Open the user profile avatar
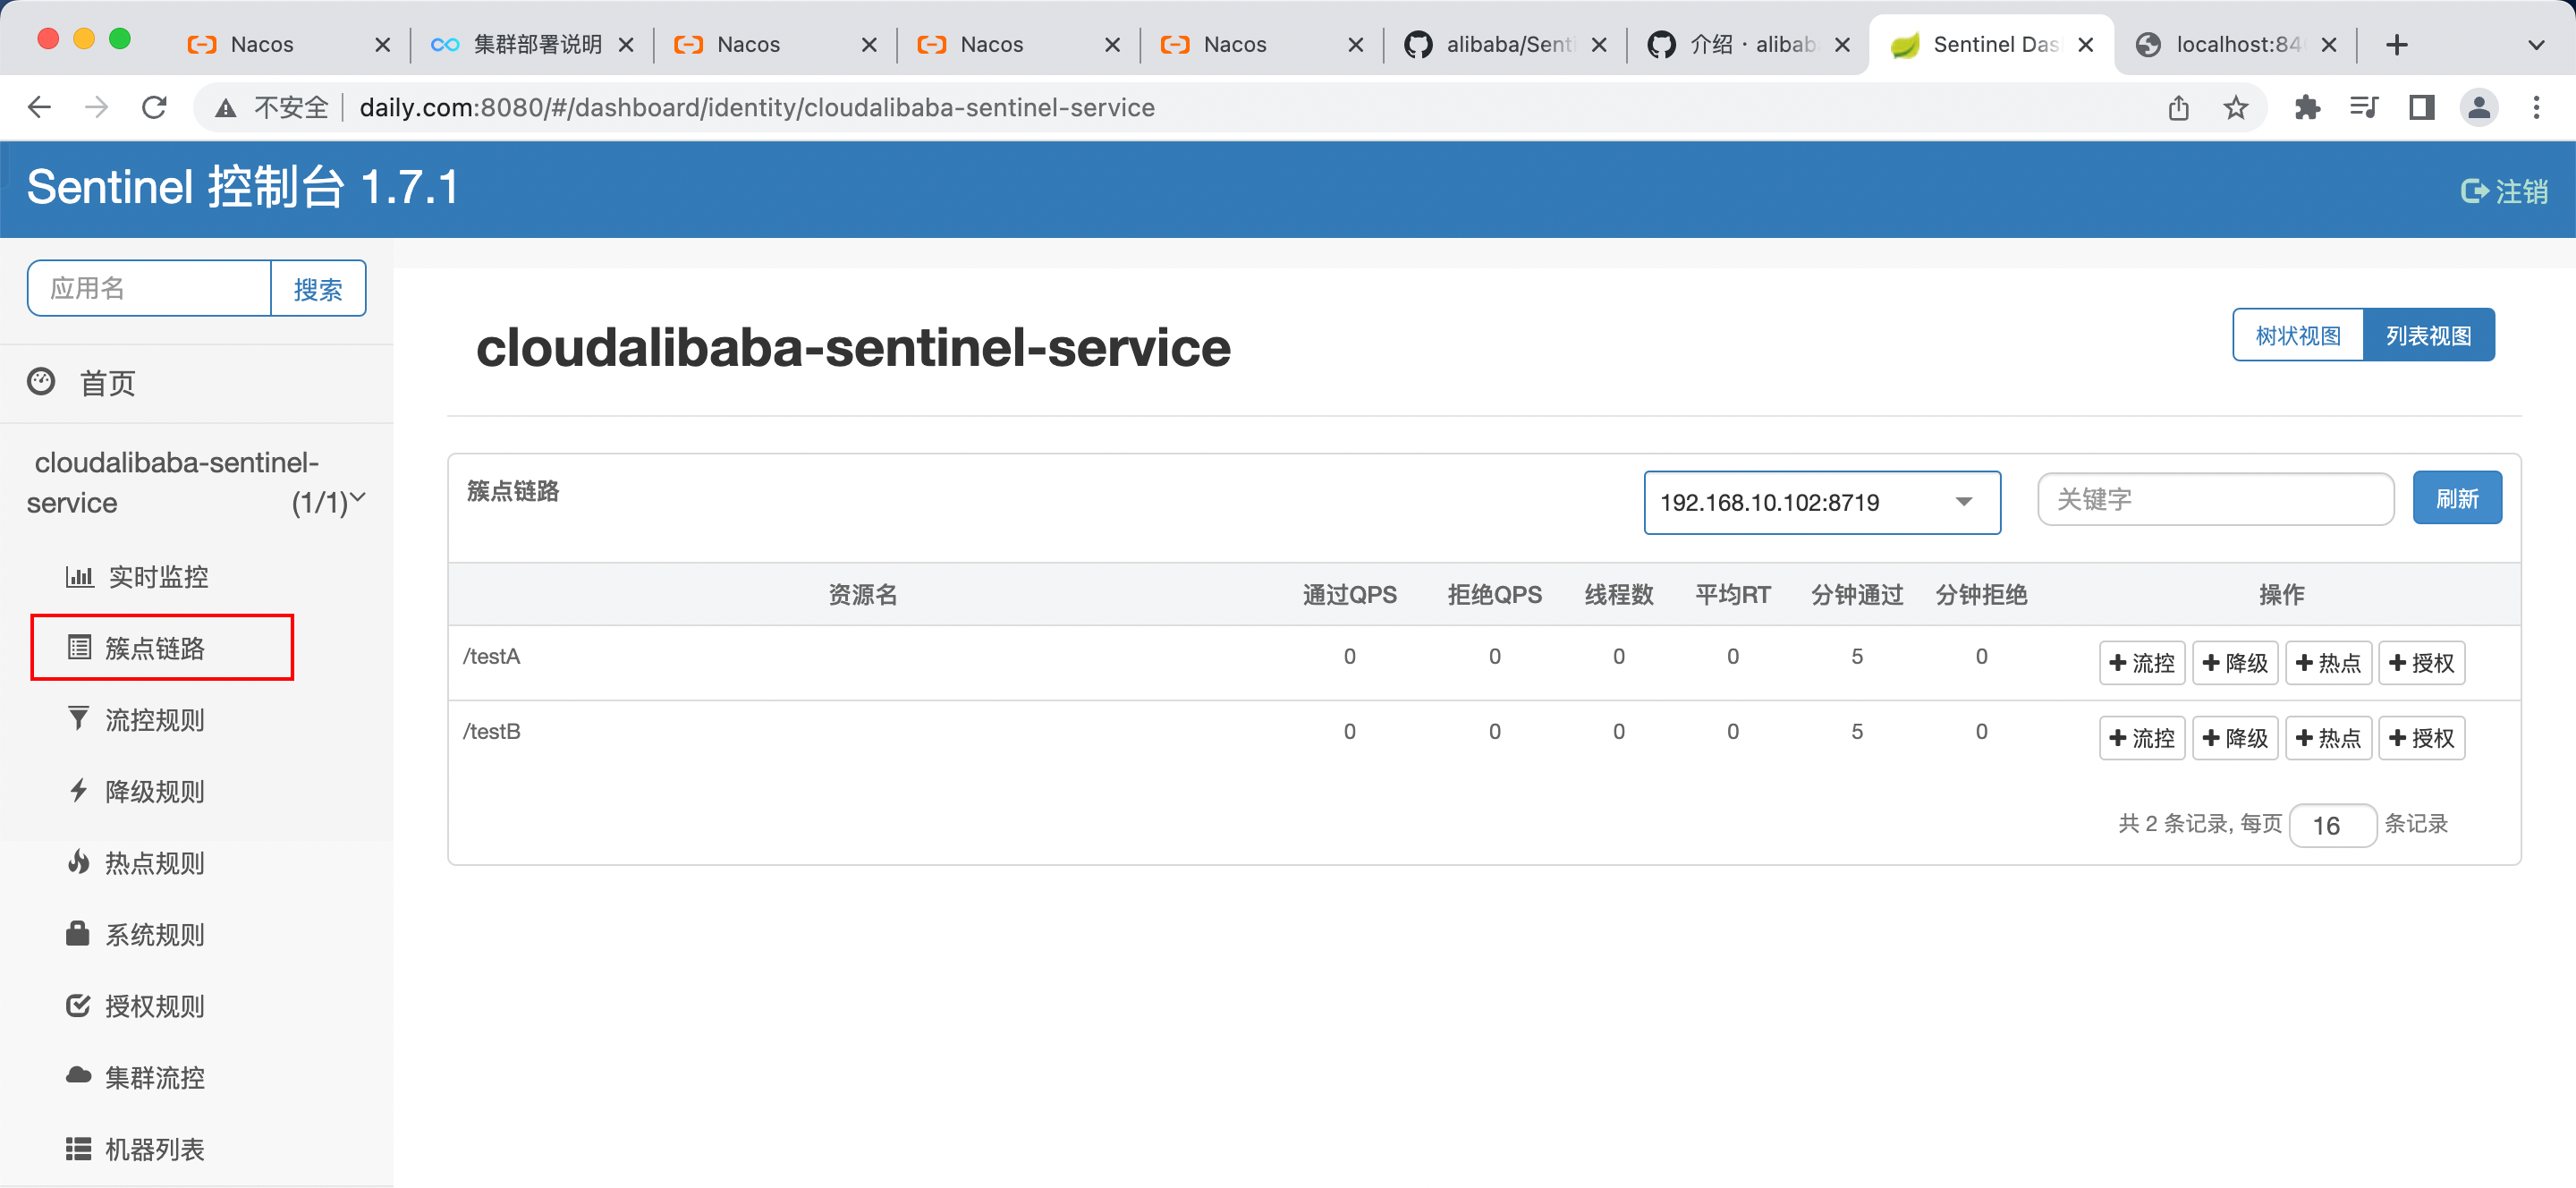This screenshot has height=1188, width=2576. (2479, 107)
